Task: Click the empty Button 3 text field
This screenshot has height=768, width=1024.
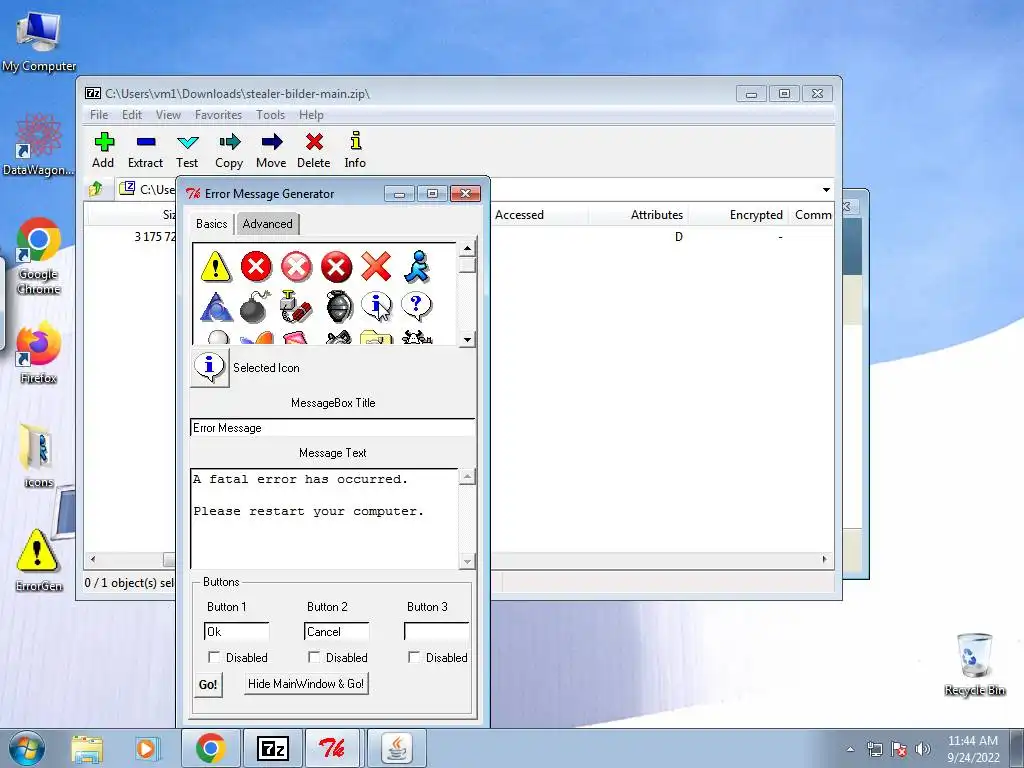Action: point(436,632)
